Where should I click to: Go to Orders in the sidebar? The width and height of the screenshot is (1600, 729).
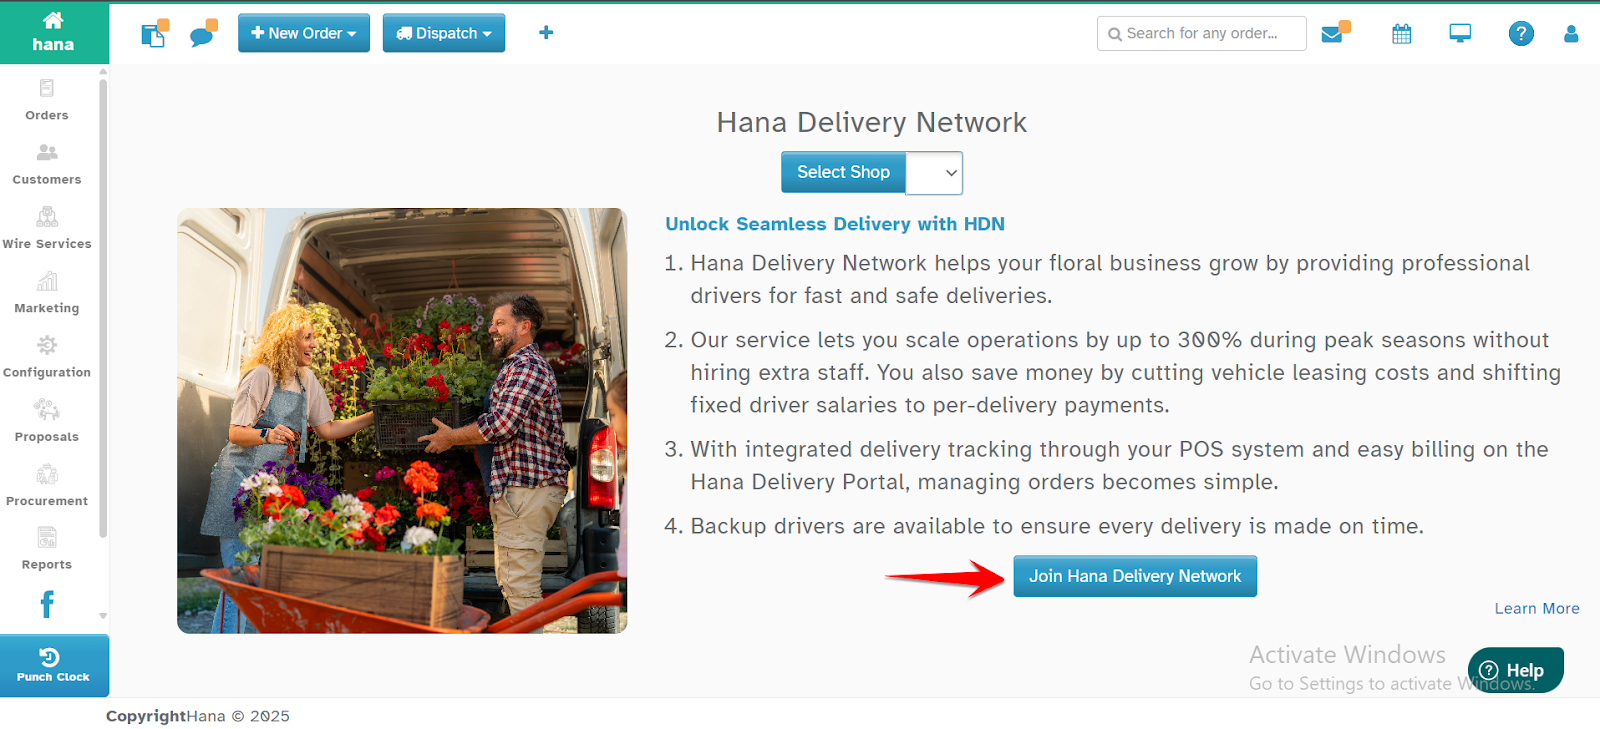[x=47, y=100]
